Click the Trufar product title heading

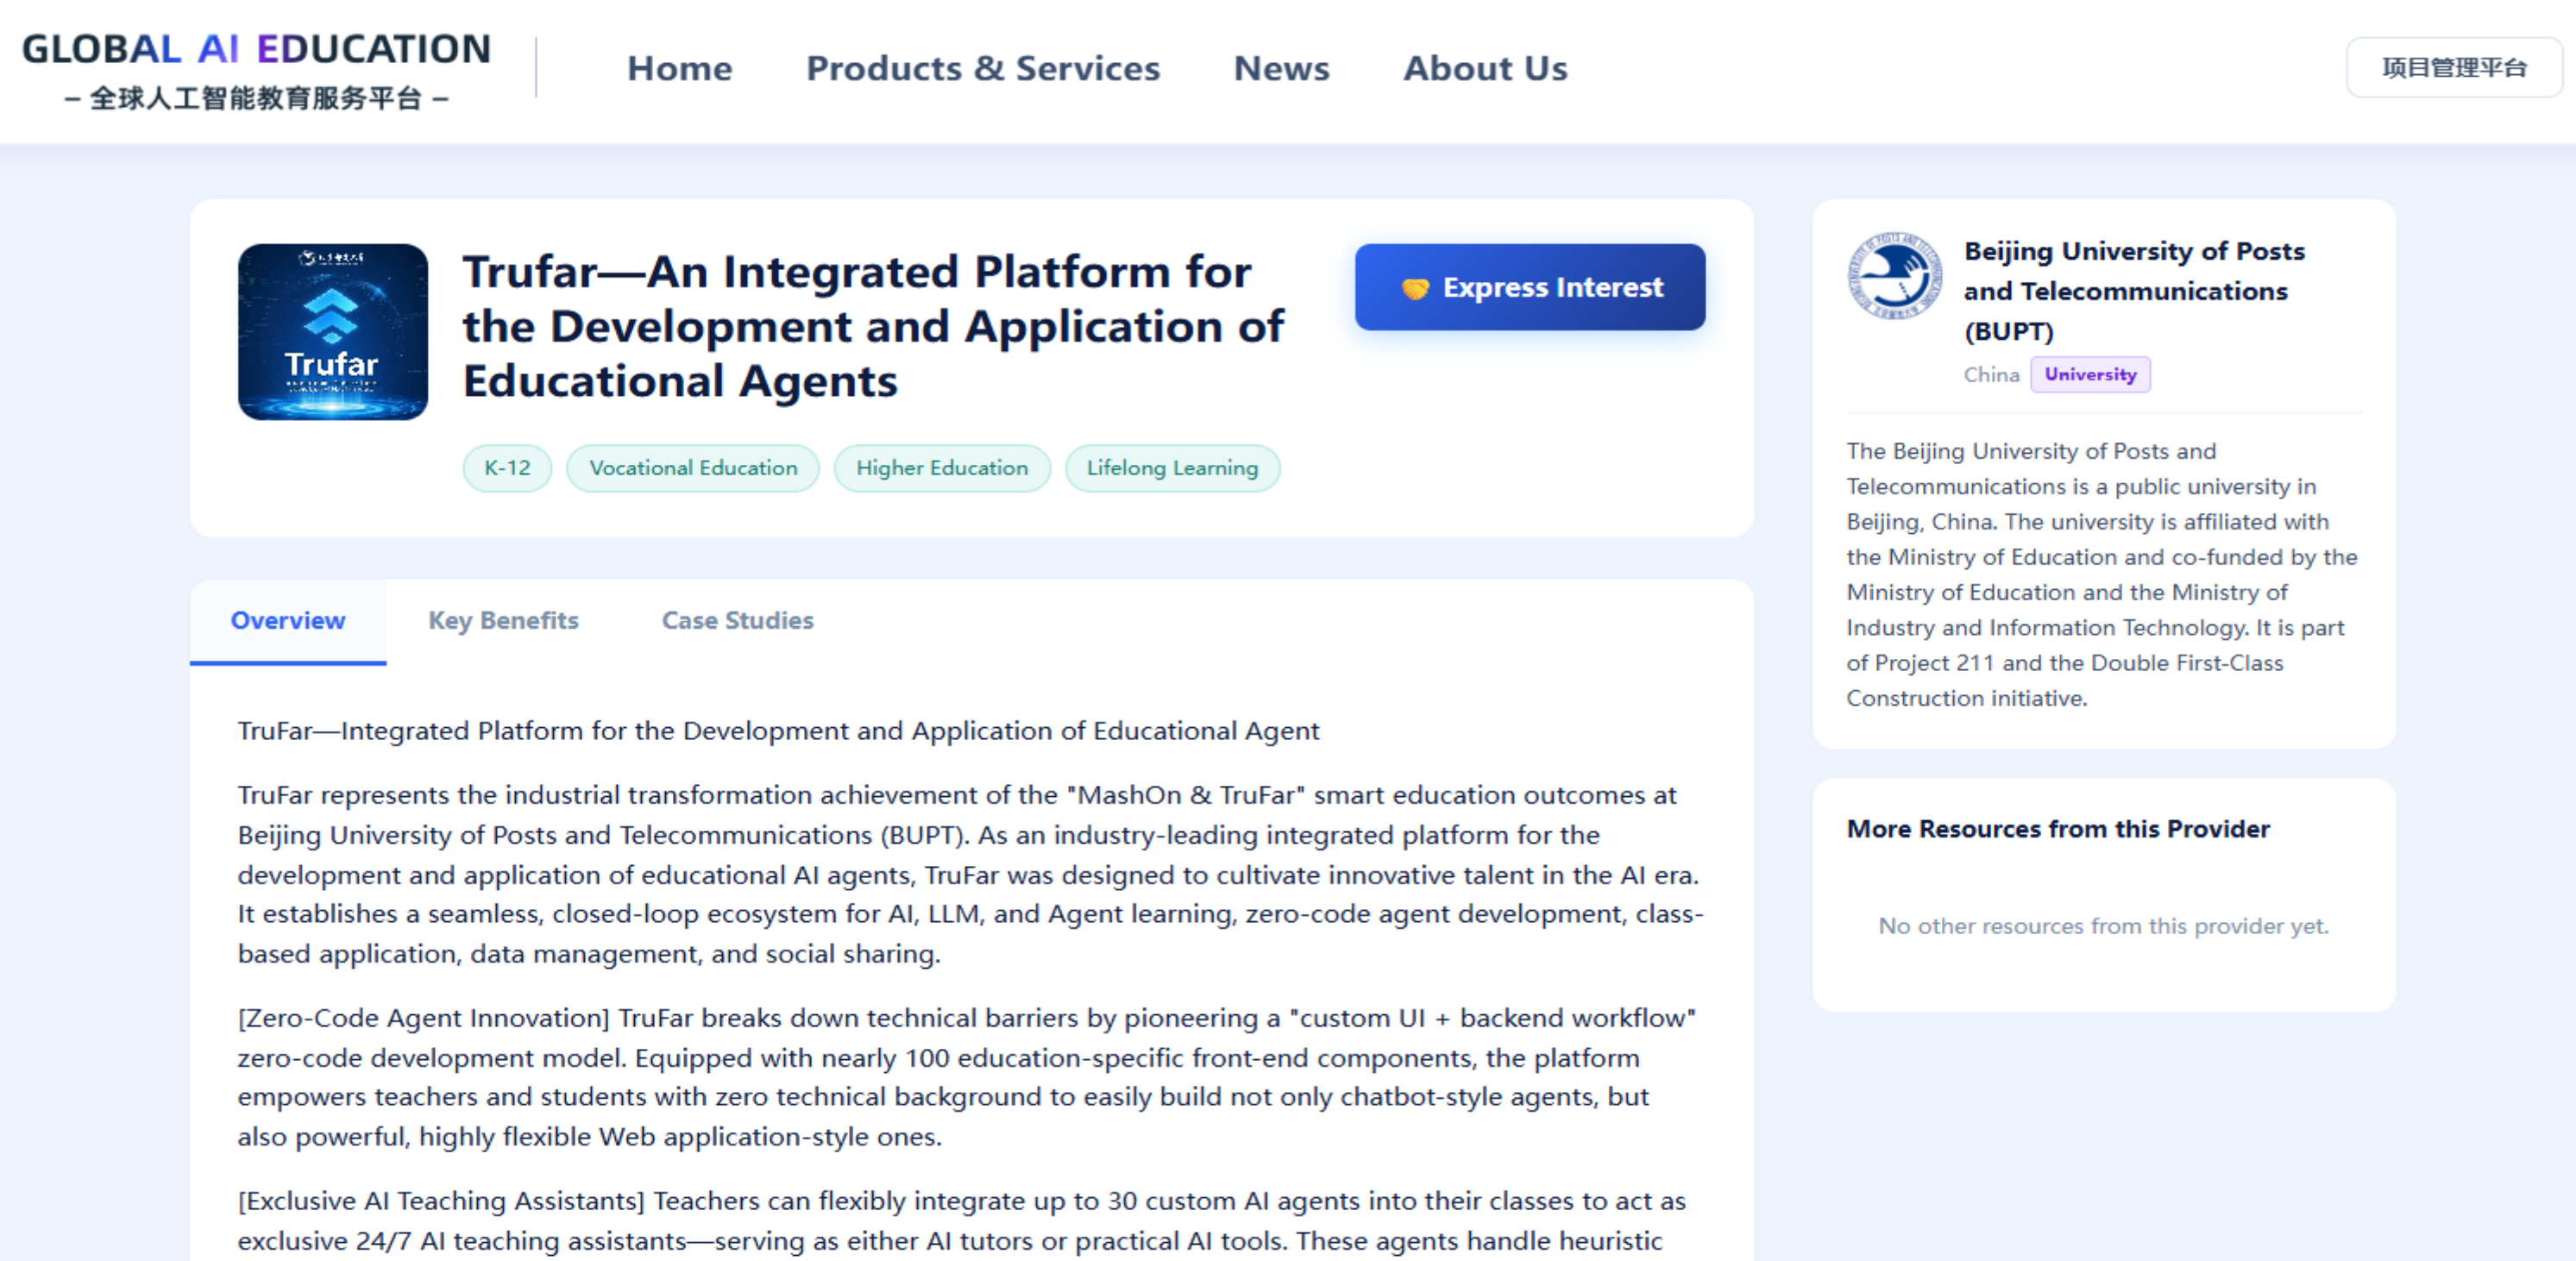[873, 326]
